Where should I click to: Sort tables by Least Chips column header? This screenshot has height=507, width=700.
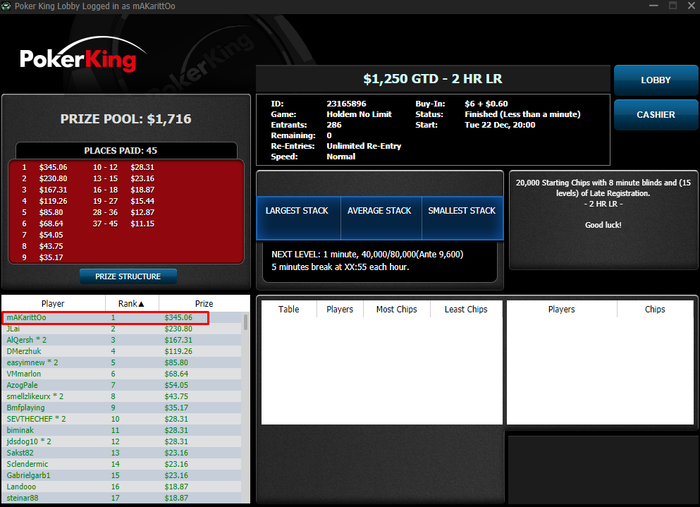pos(466,309)
